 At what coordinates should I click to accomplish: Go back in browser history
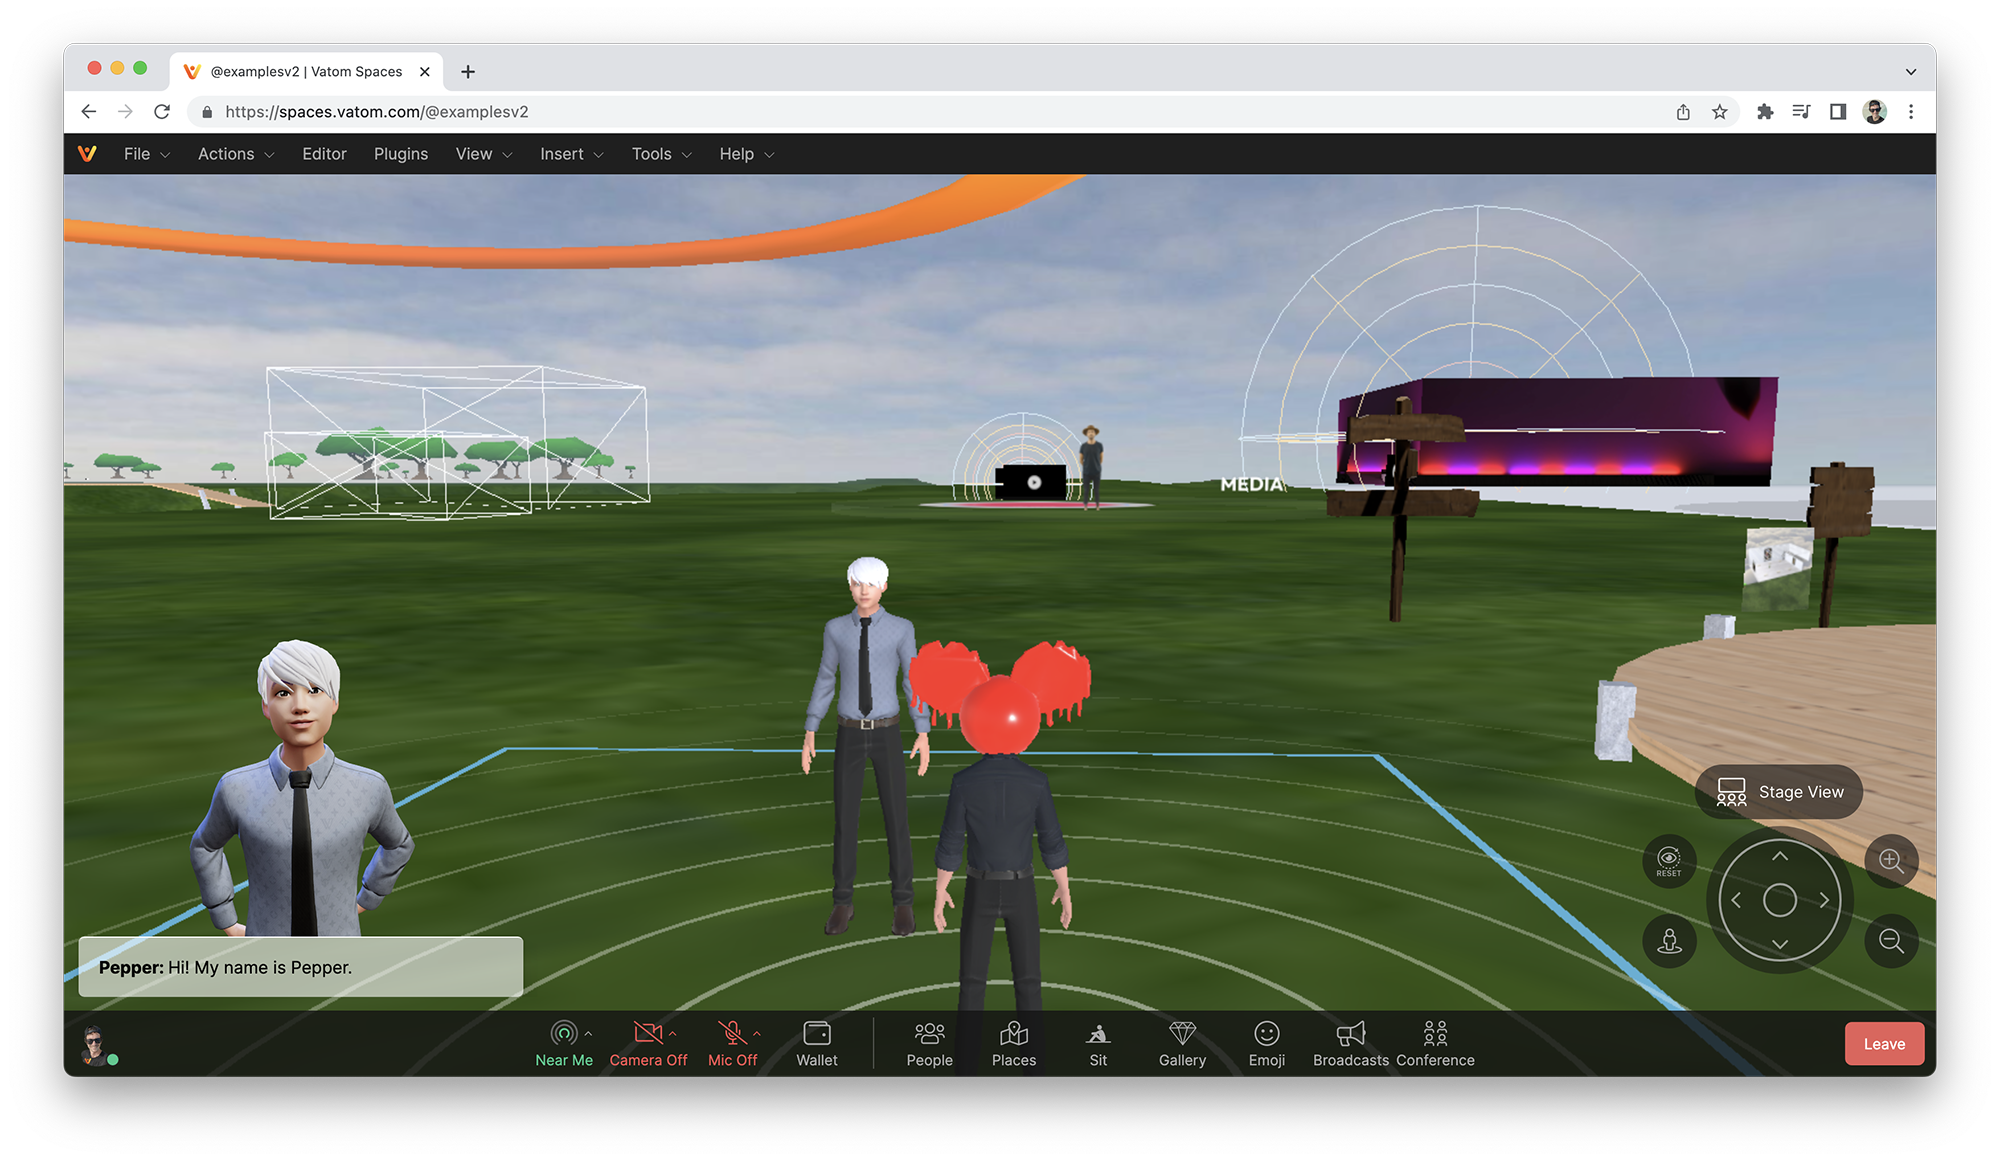tap(89, 112)
